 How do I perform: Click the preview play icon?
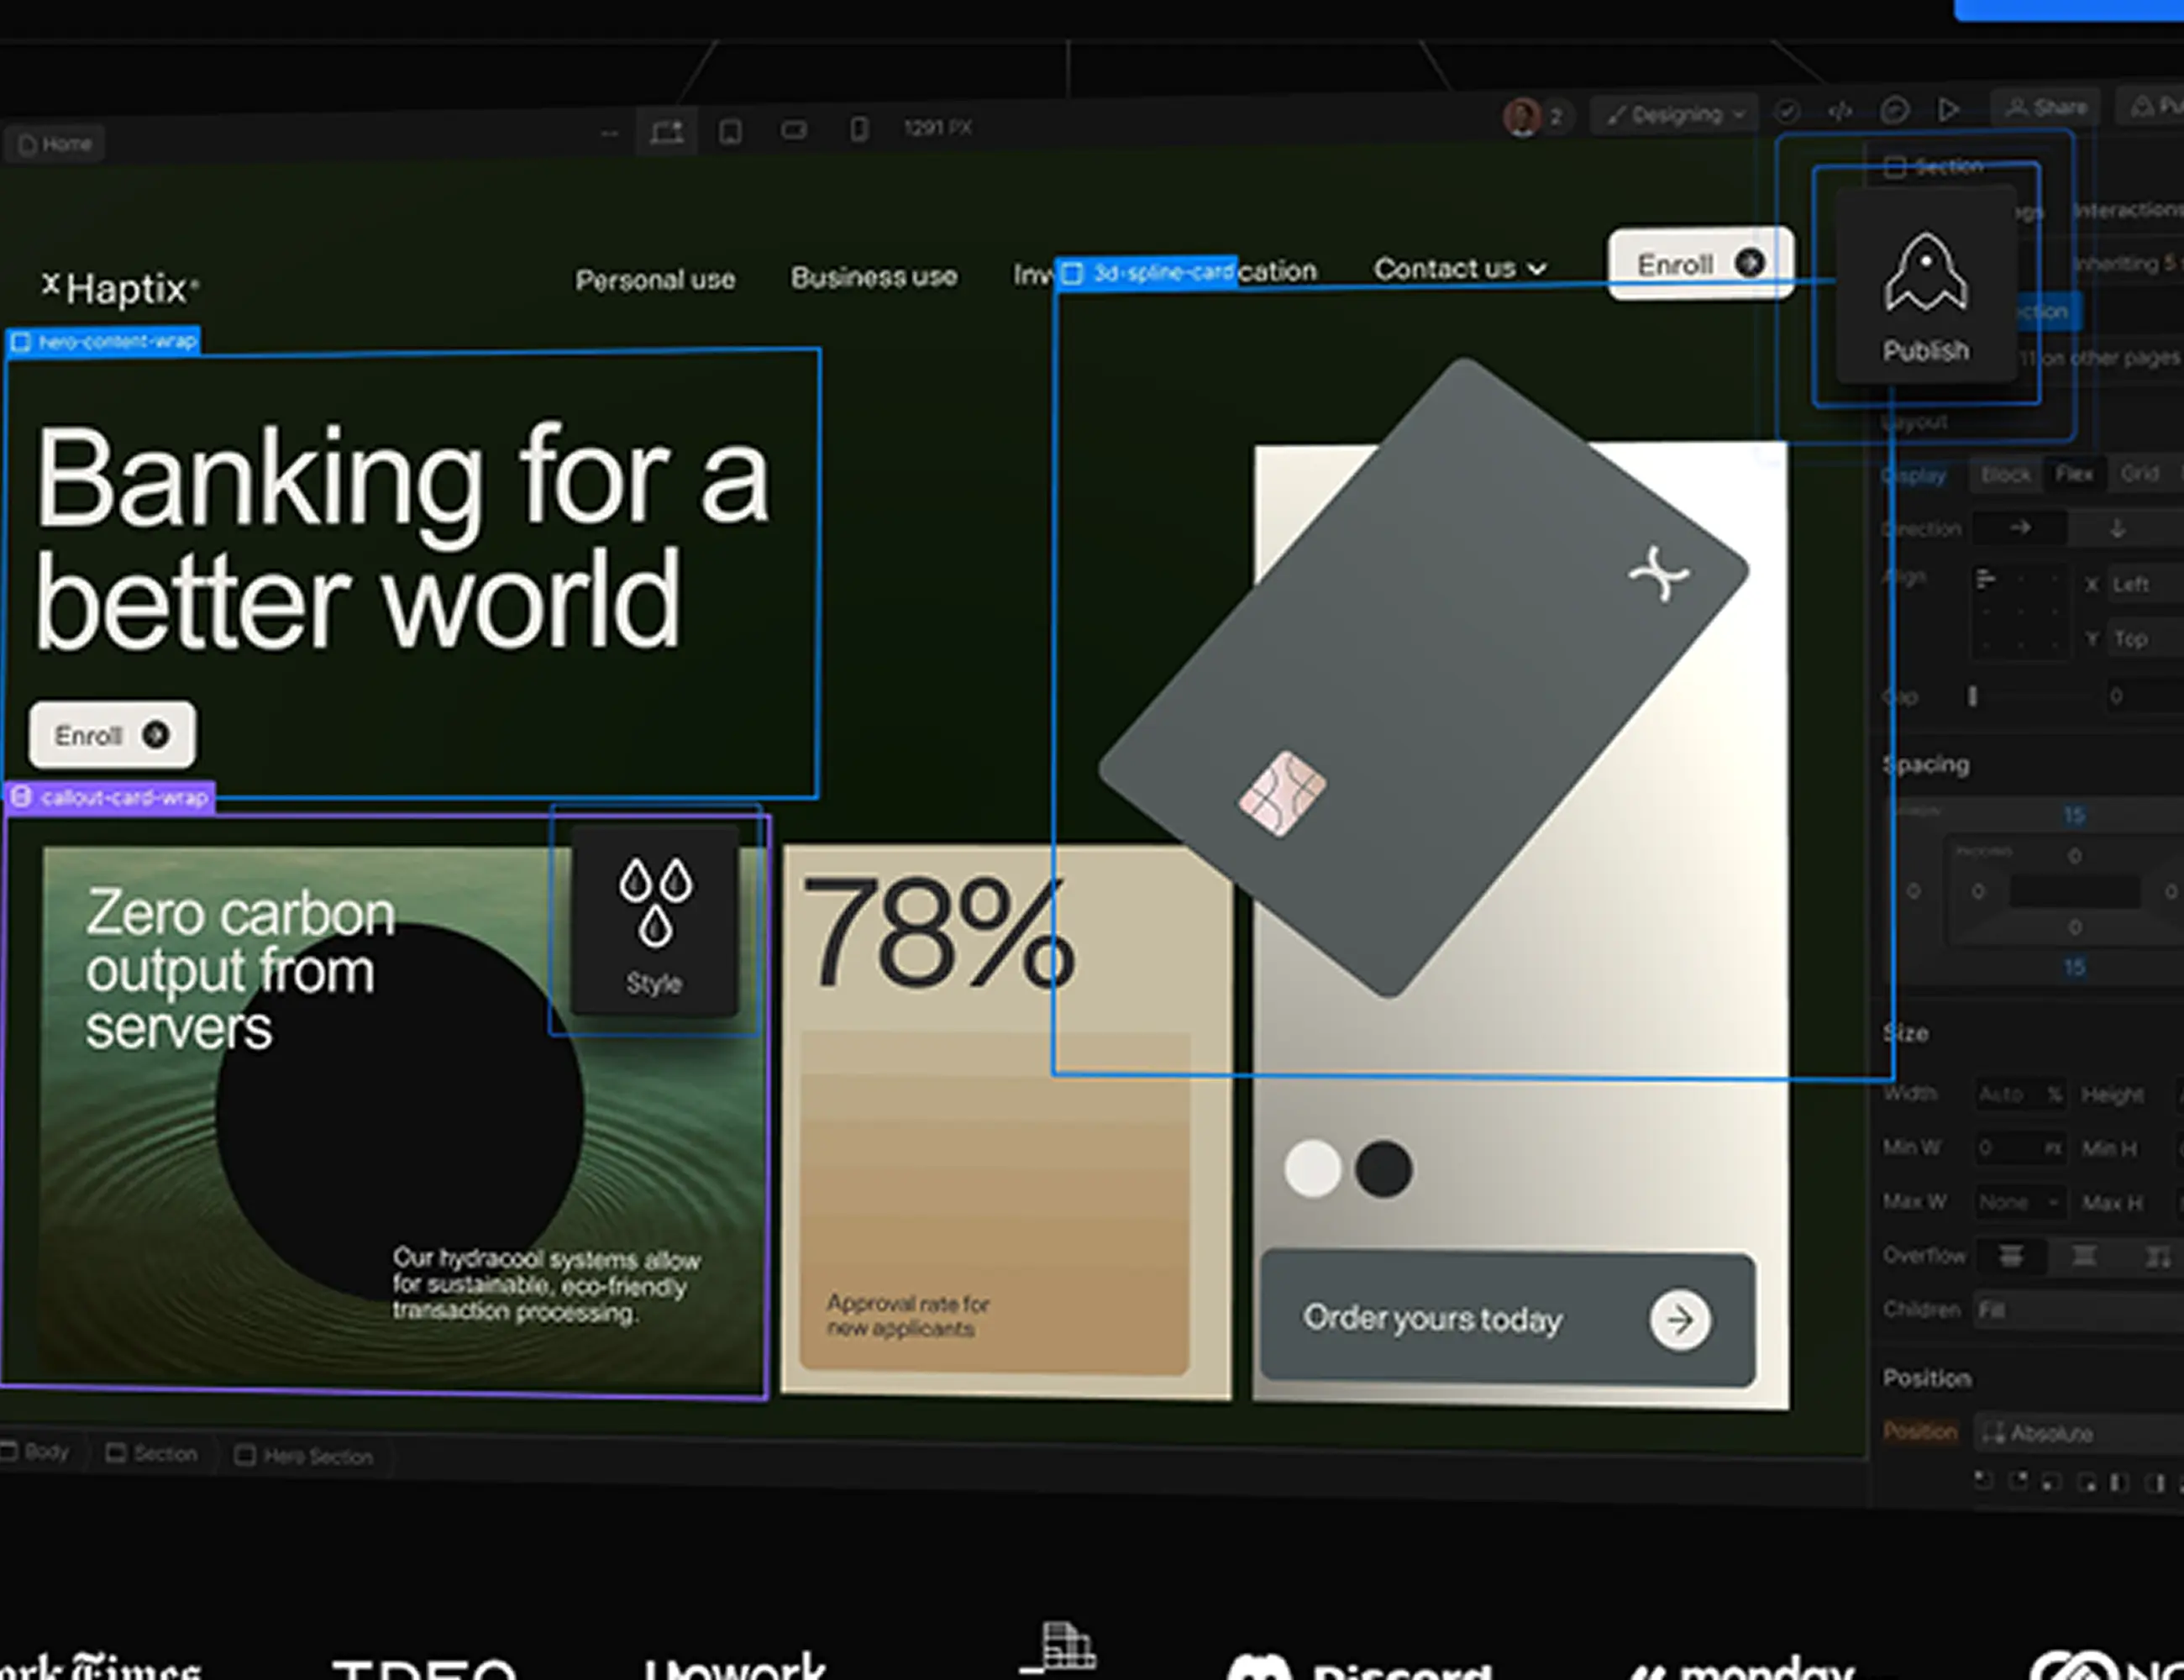[x=1948, y=109]
